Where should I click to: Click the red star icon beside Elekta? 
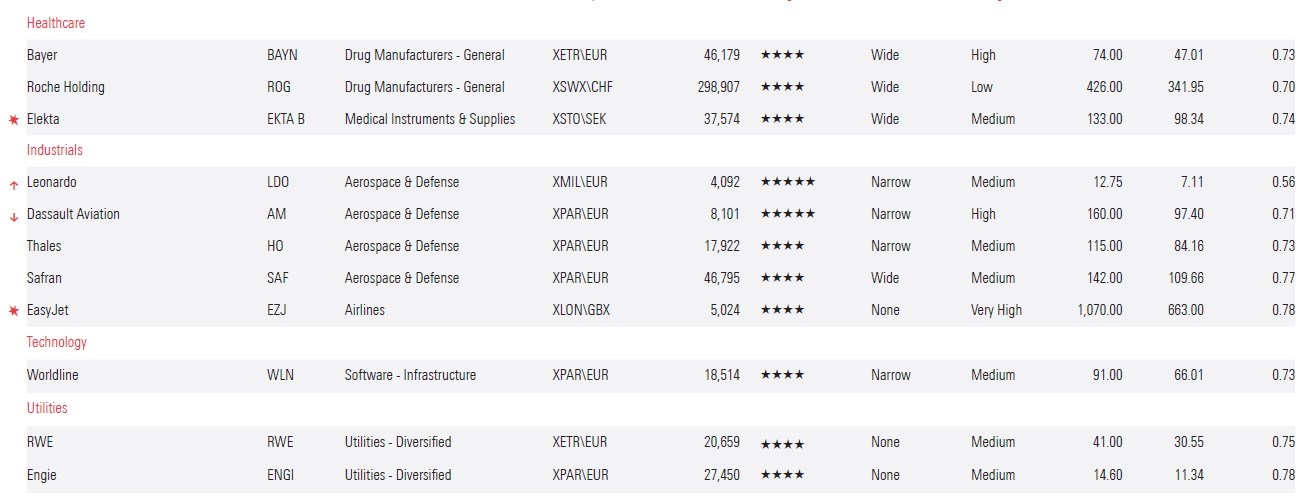click(x=14, y=120)
